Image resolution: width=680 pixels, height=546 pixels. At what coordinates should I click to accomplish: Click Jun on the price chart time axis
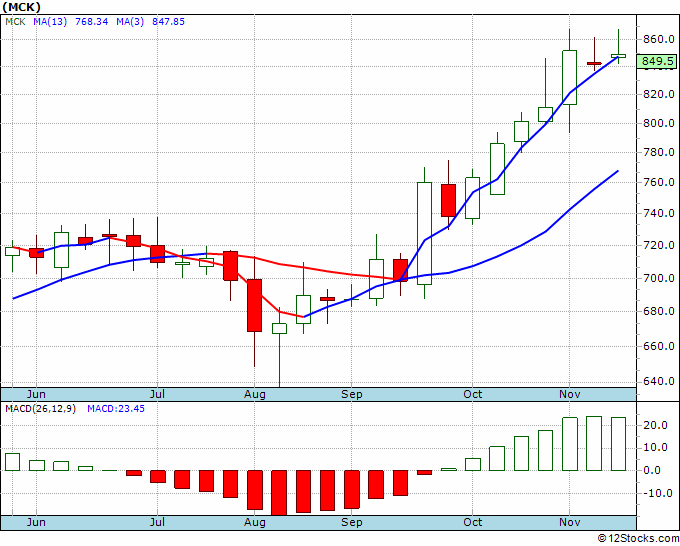coord(36,394)
